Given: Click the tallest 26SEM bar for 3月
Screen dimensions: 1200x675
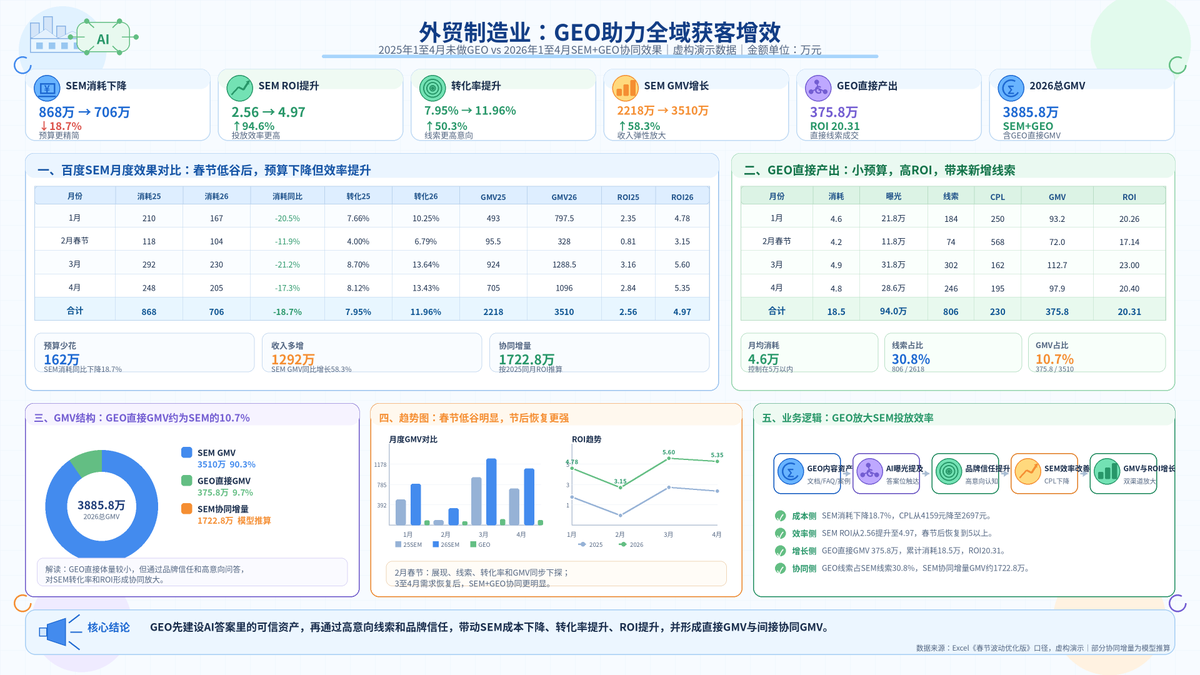Looking at the screenshot, I should [x=491, y=492].
